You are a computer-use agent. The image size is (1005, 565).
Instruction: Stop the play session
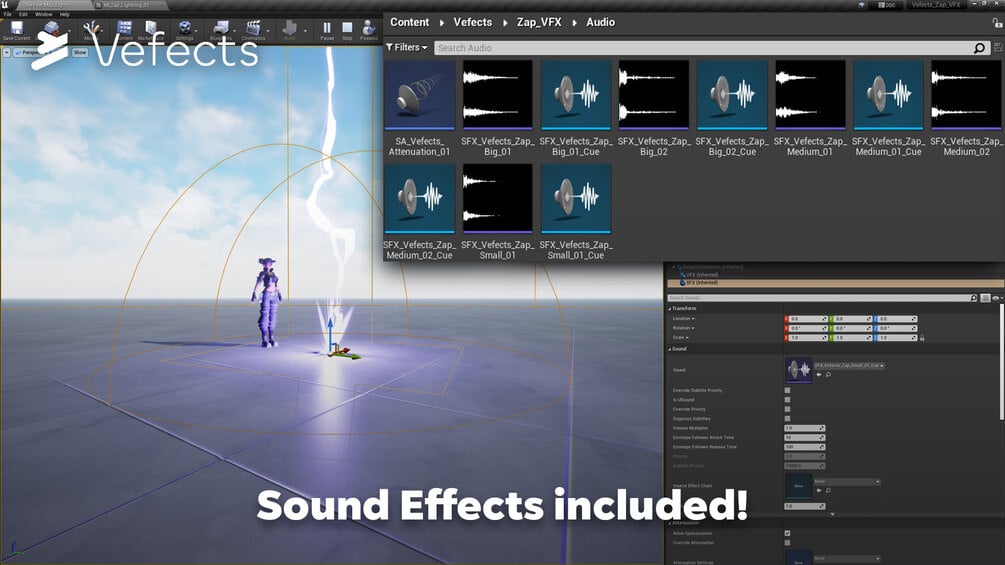pos(347,30)
